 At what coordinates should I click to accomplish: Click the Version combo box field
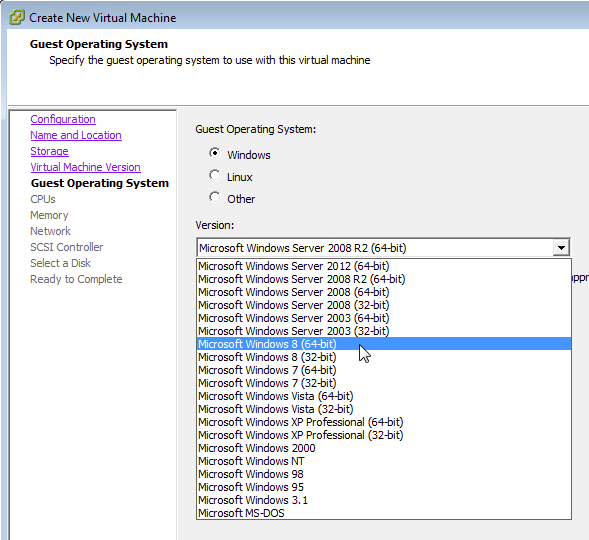[383, 248]
